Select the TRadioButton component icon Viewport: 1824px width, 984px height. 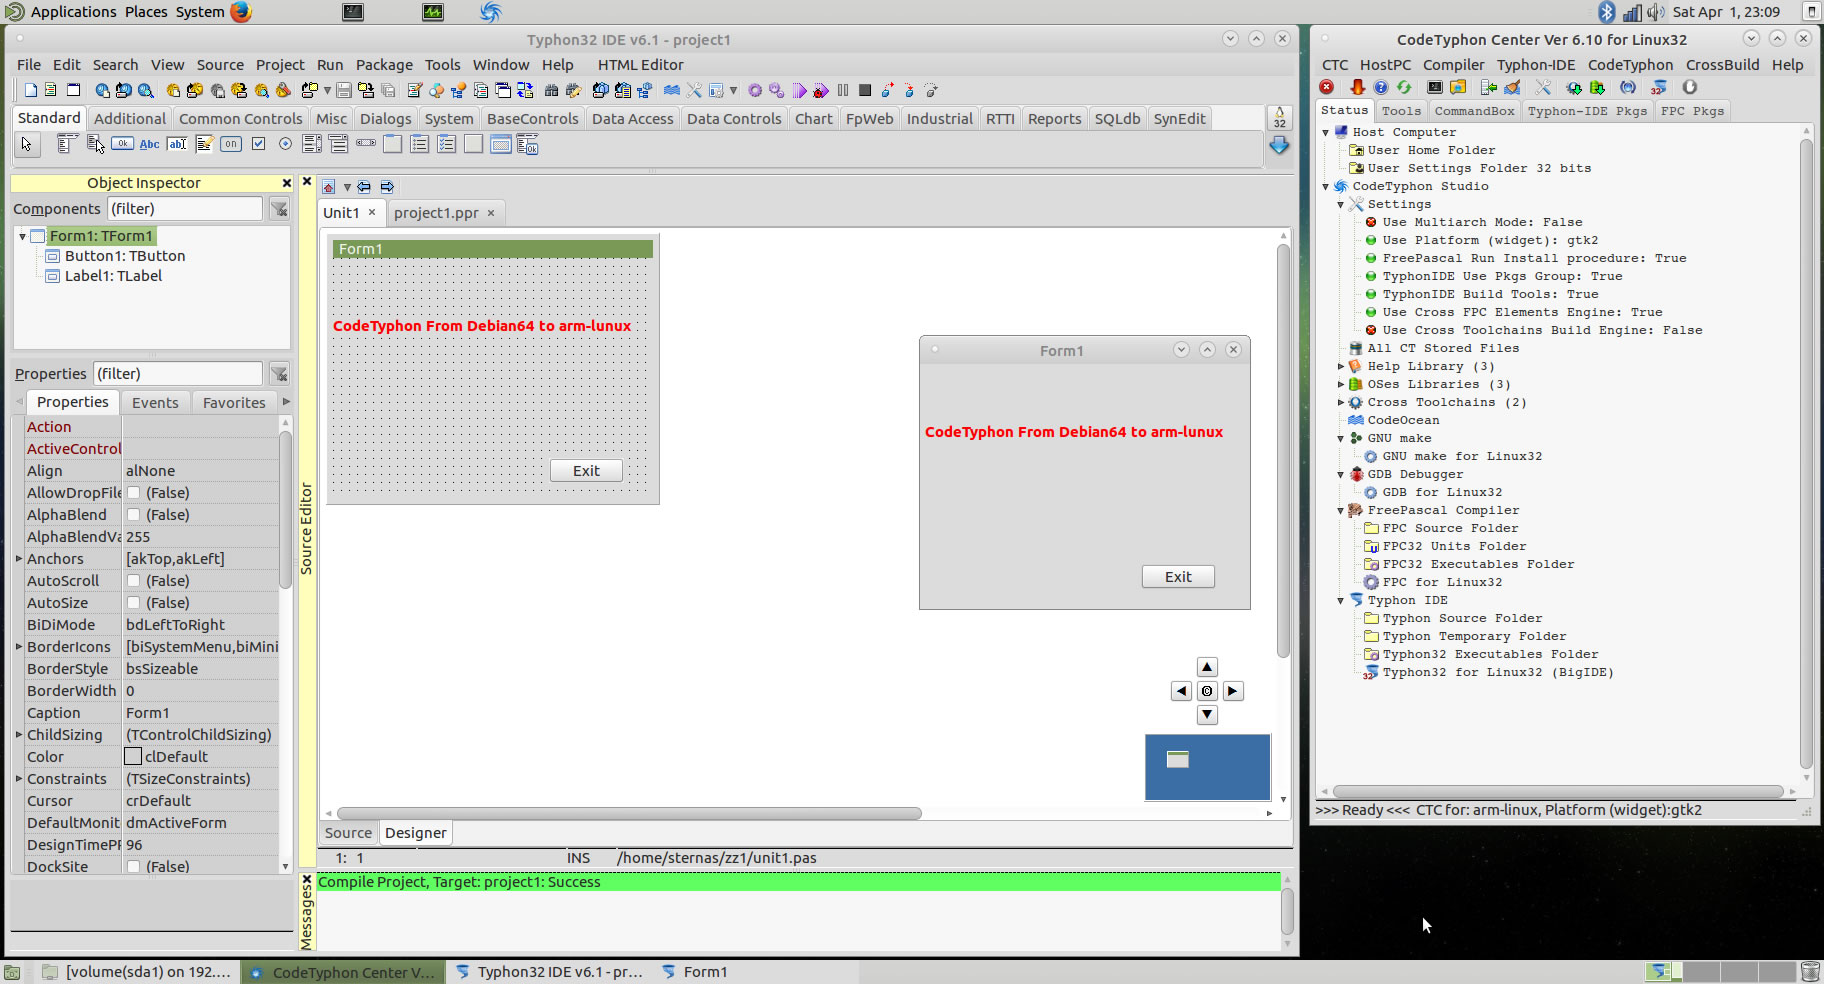point(285,143)
